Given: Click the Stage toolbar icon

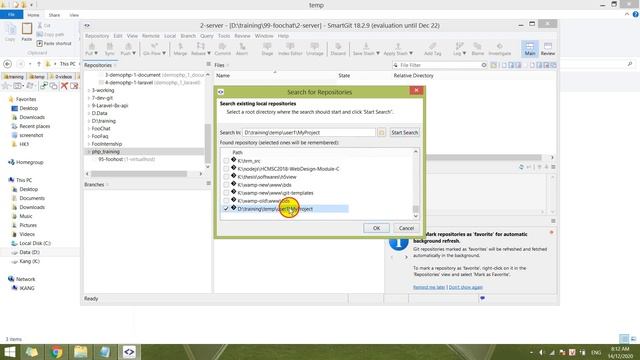Looking at the screenshot, I should [267, 49].
